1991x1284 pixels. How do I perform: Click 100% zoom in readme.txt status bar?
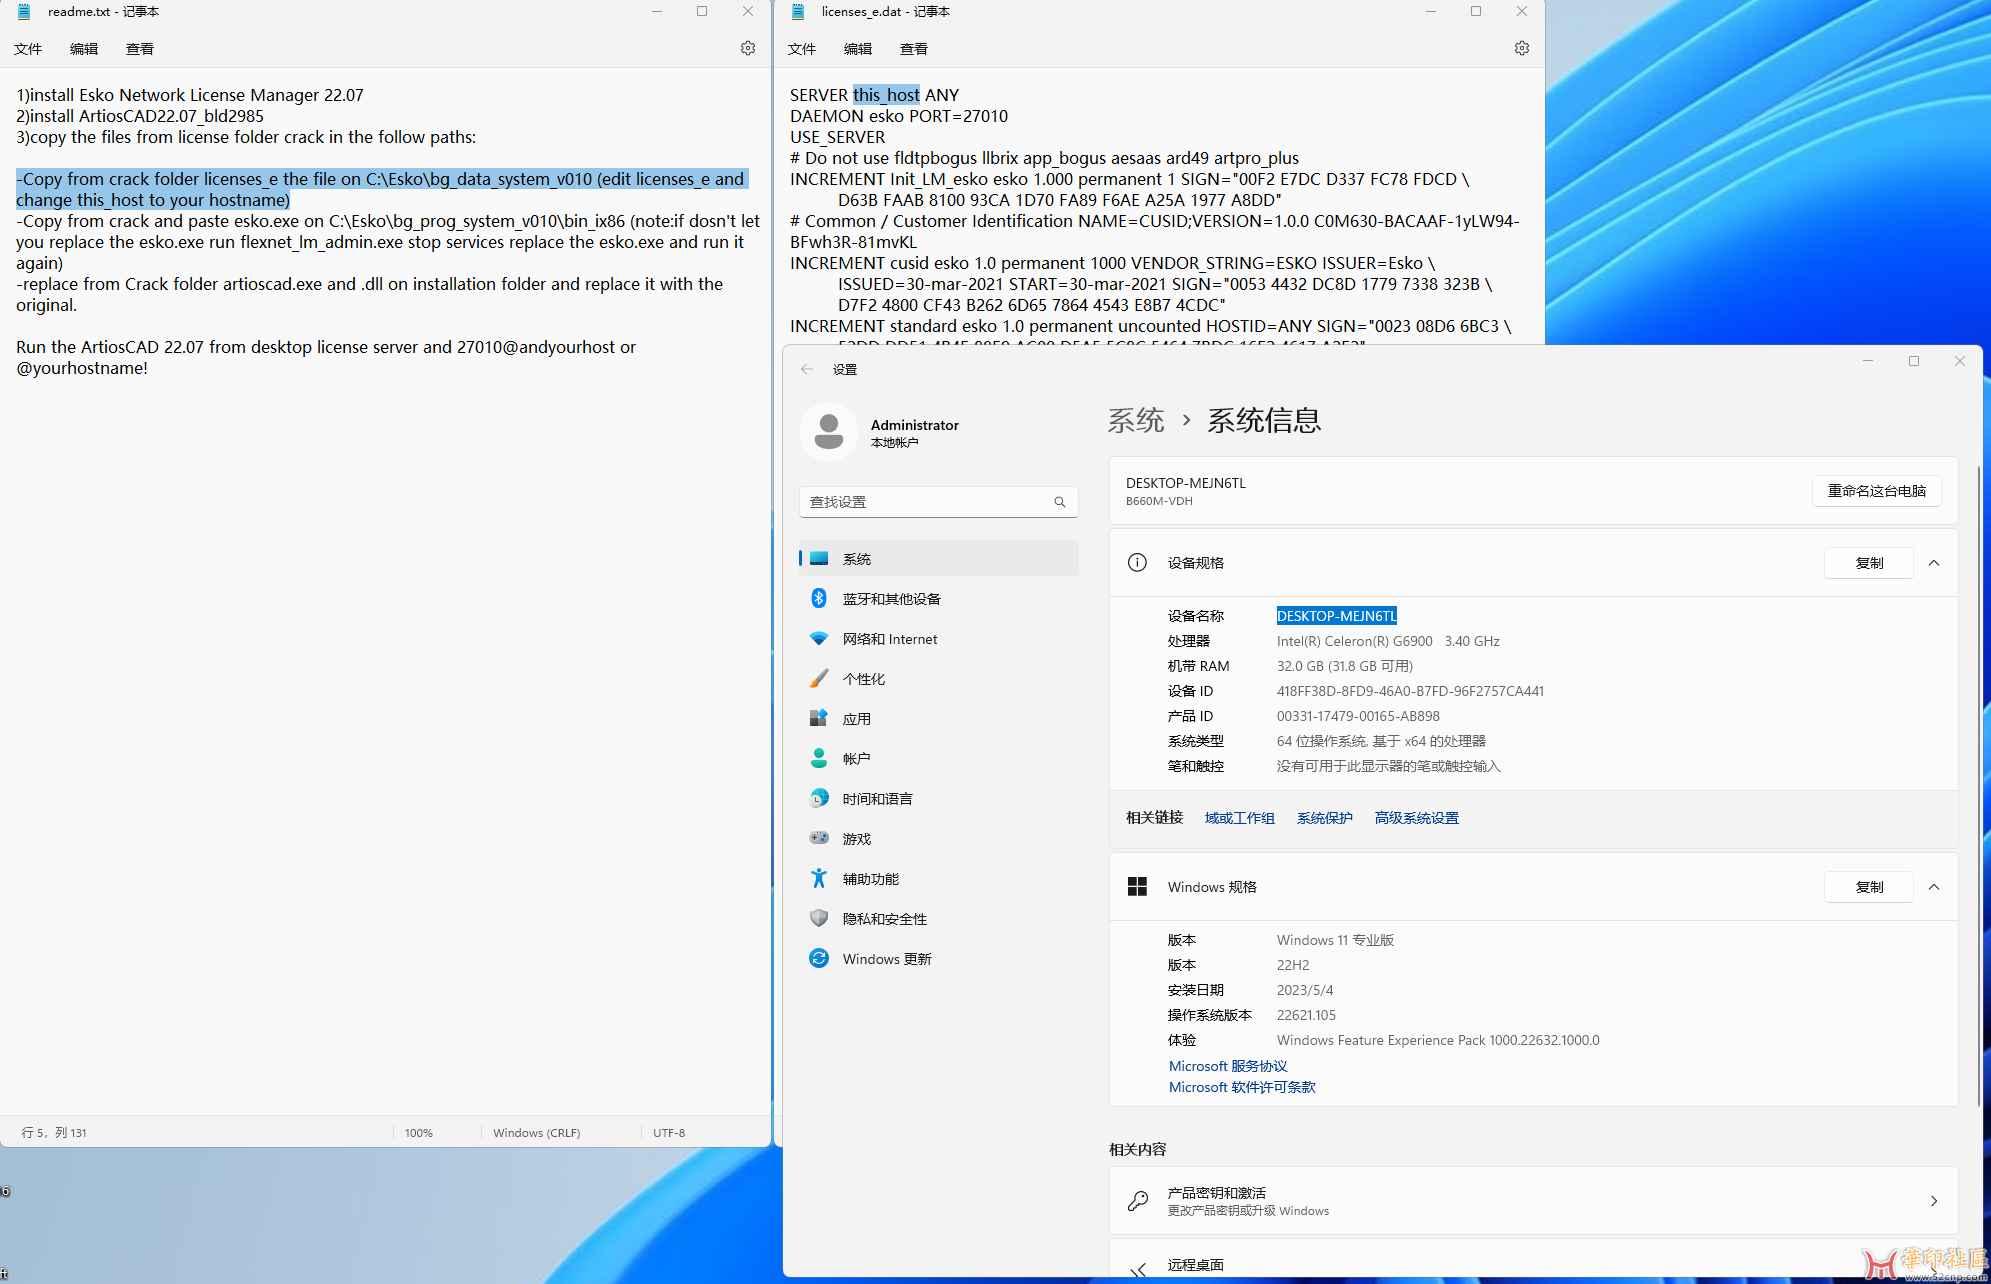(419, 1133)
